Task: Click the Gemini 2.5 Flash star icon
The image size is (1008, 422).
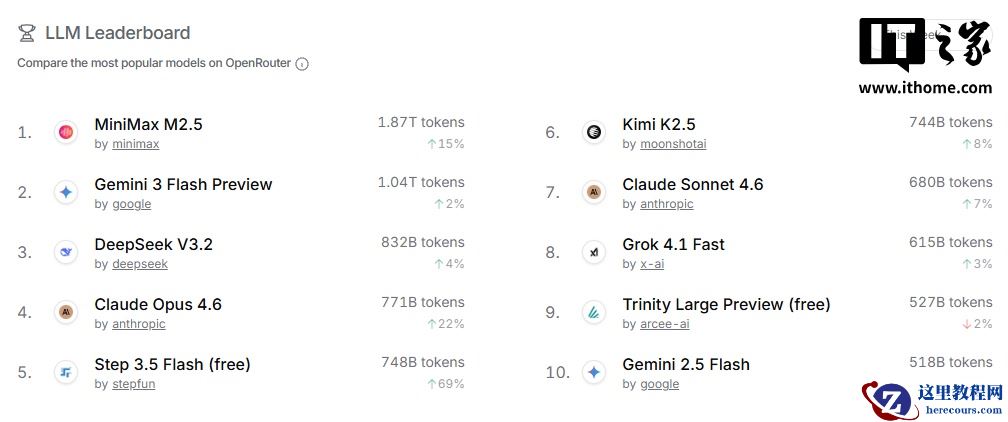Action: point(594,372)
